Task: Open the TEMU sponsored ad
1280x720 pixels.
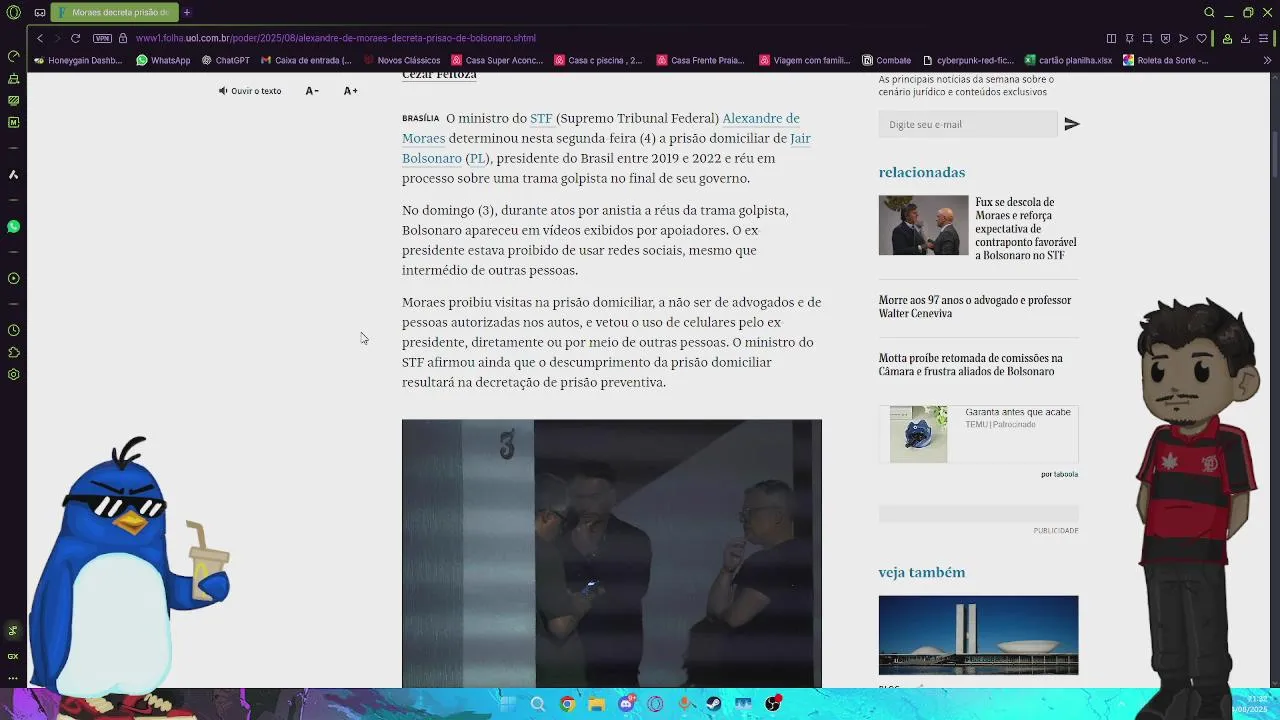Action: [x=978, y=434]
